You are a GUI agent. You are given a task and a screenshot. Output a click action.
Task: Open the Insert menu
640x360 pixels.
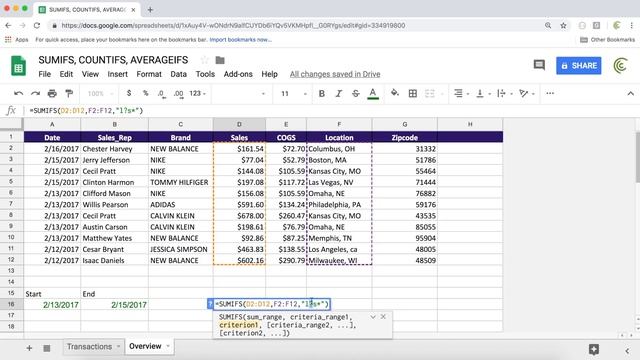(118, 74)
